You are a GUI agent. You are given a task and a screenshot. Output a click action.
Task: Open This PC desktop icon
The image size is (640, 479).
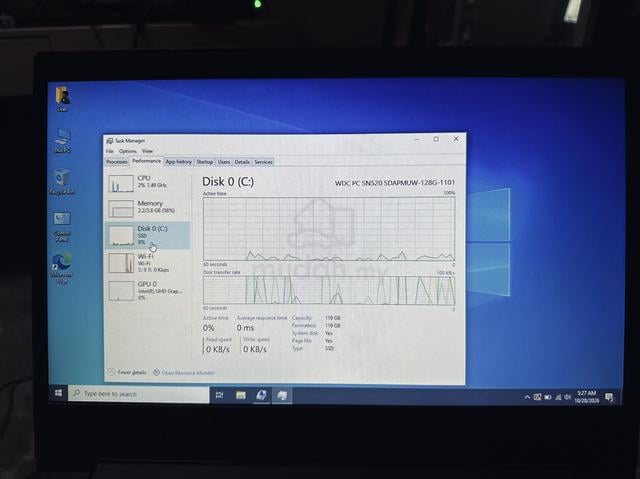pos(62,140)
